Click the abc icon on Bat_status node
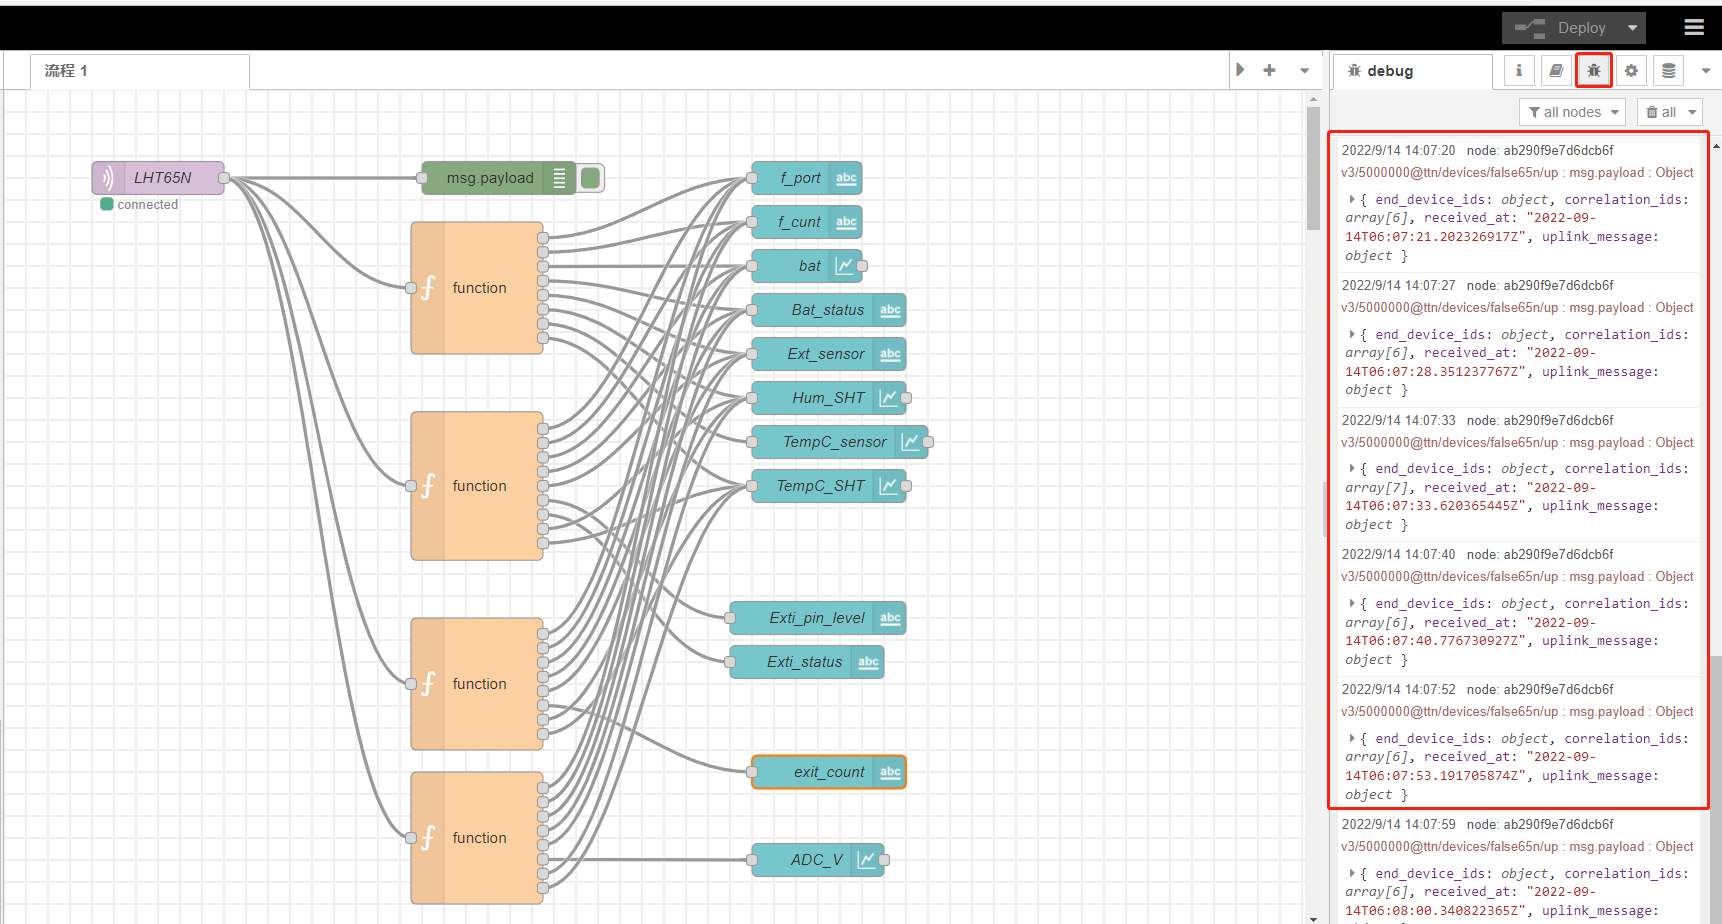1722x924 pixels. pyautogui.click(x=890, y=310)
